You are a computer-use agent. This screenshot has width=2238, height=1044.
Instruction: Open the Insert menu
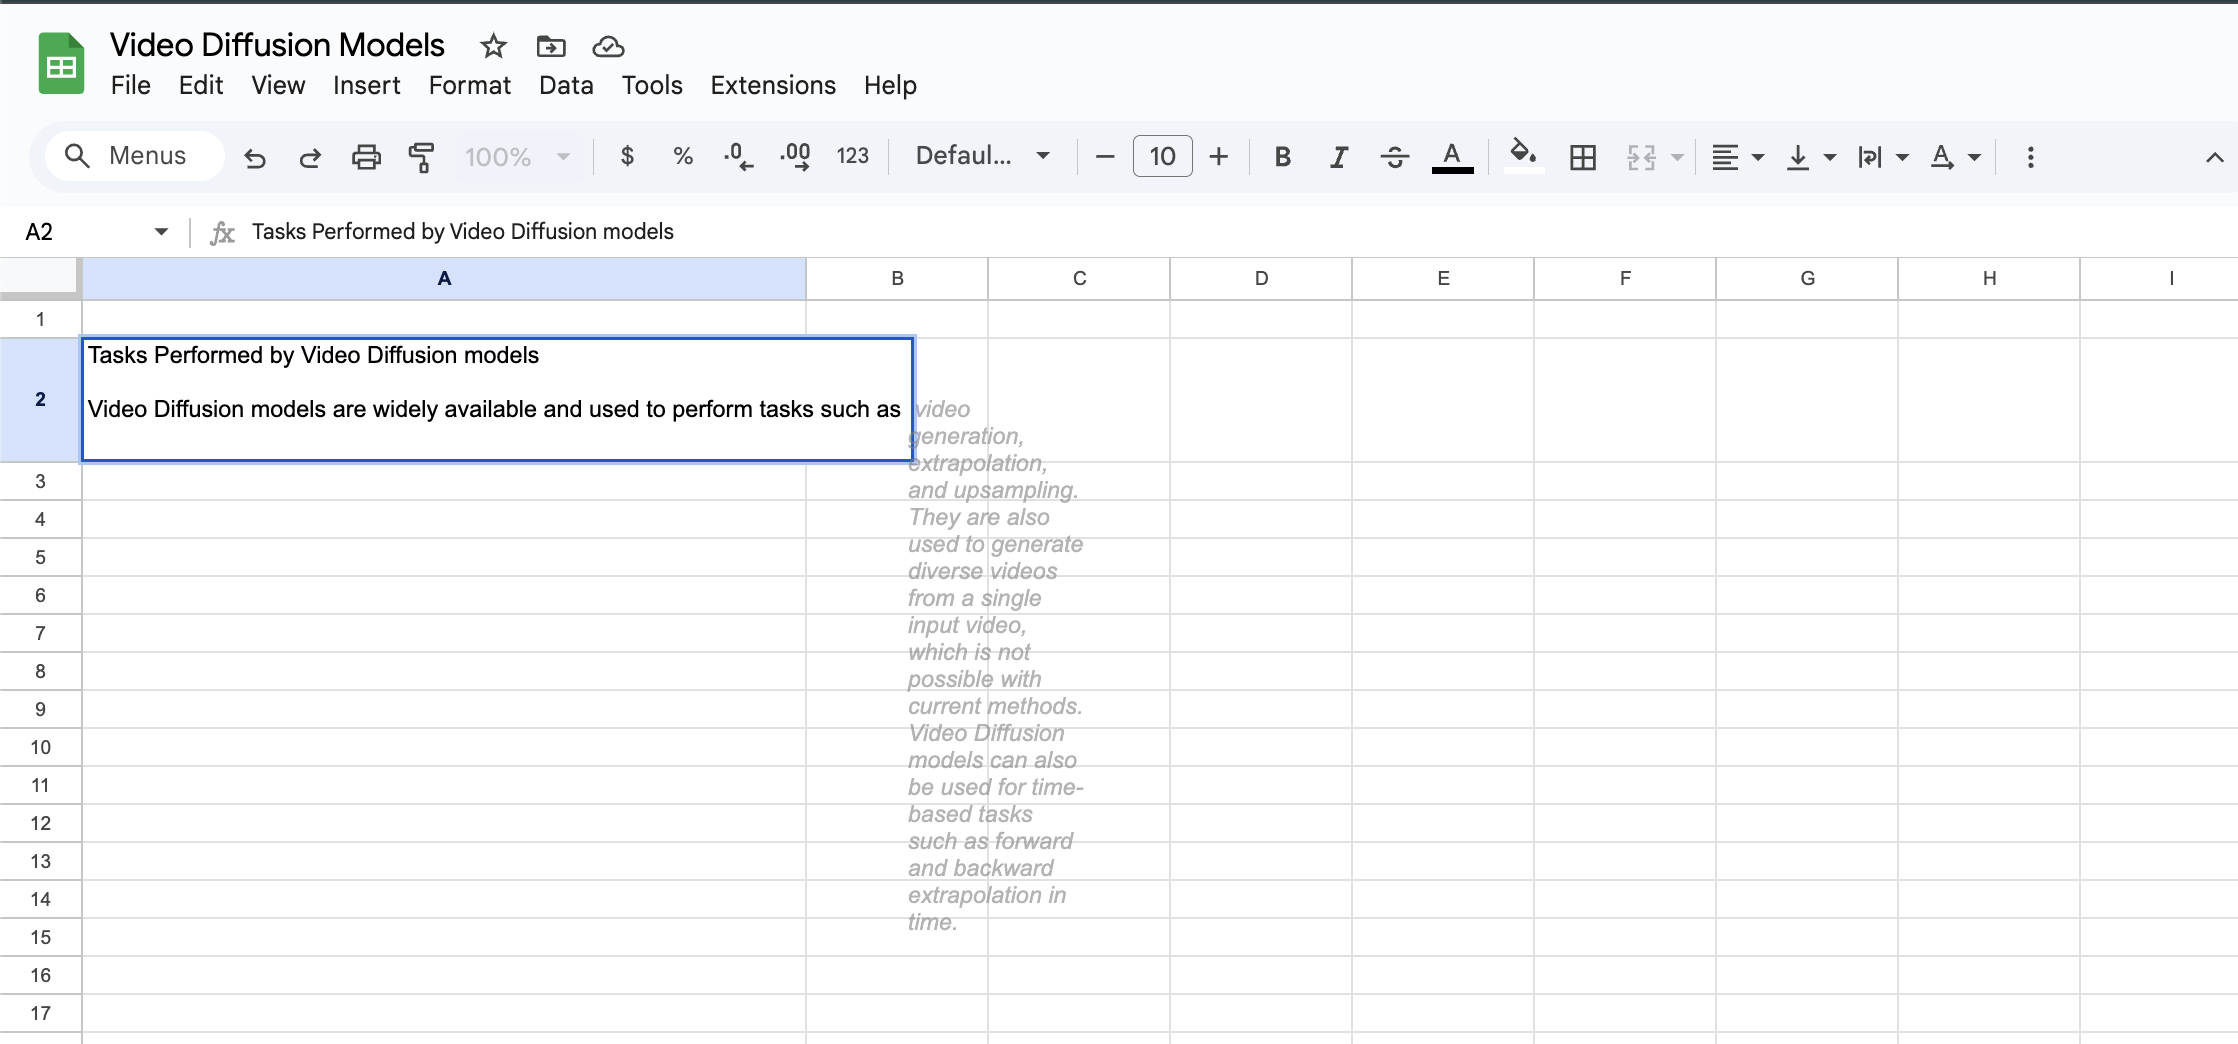click(x=366, y=86)
